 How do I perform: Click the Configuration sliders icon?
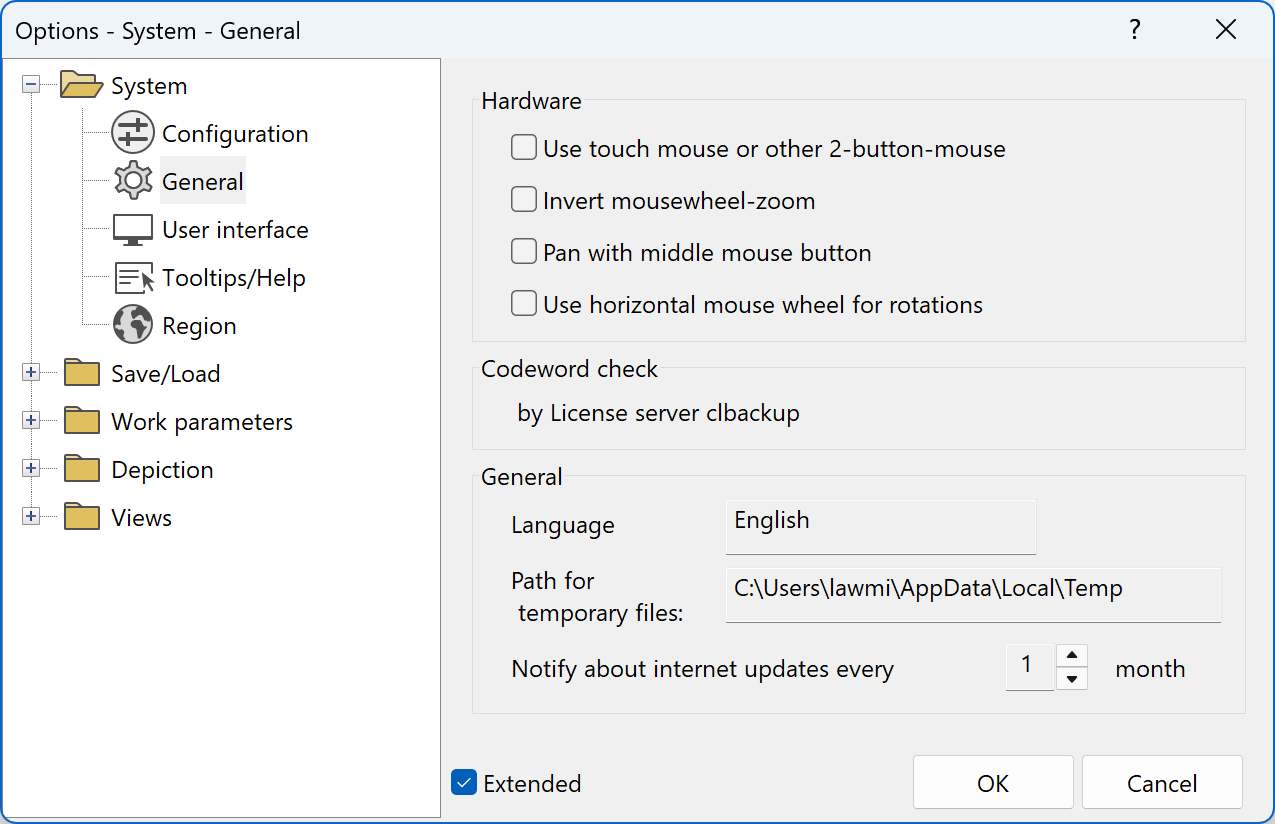(133, 134)
